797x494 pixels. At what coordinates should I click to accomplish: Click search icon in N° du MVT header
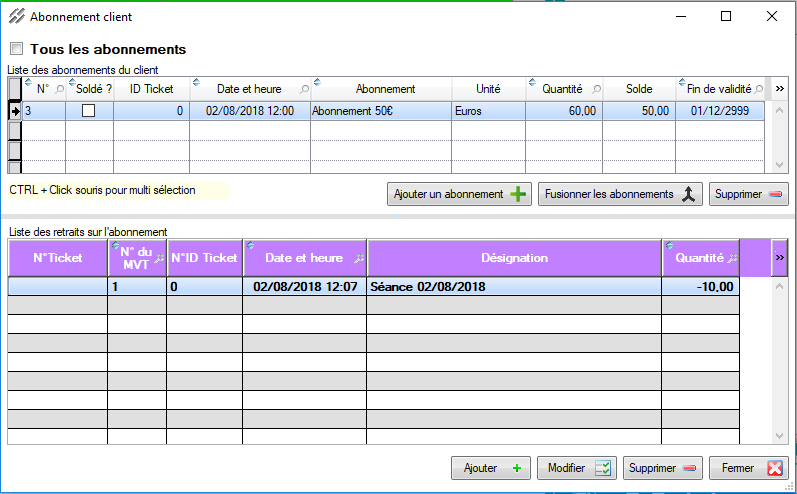[159, 258]
